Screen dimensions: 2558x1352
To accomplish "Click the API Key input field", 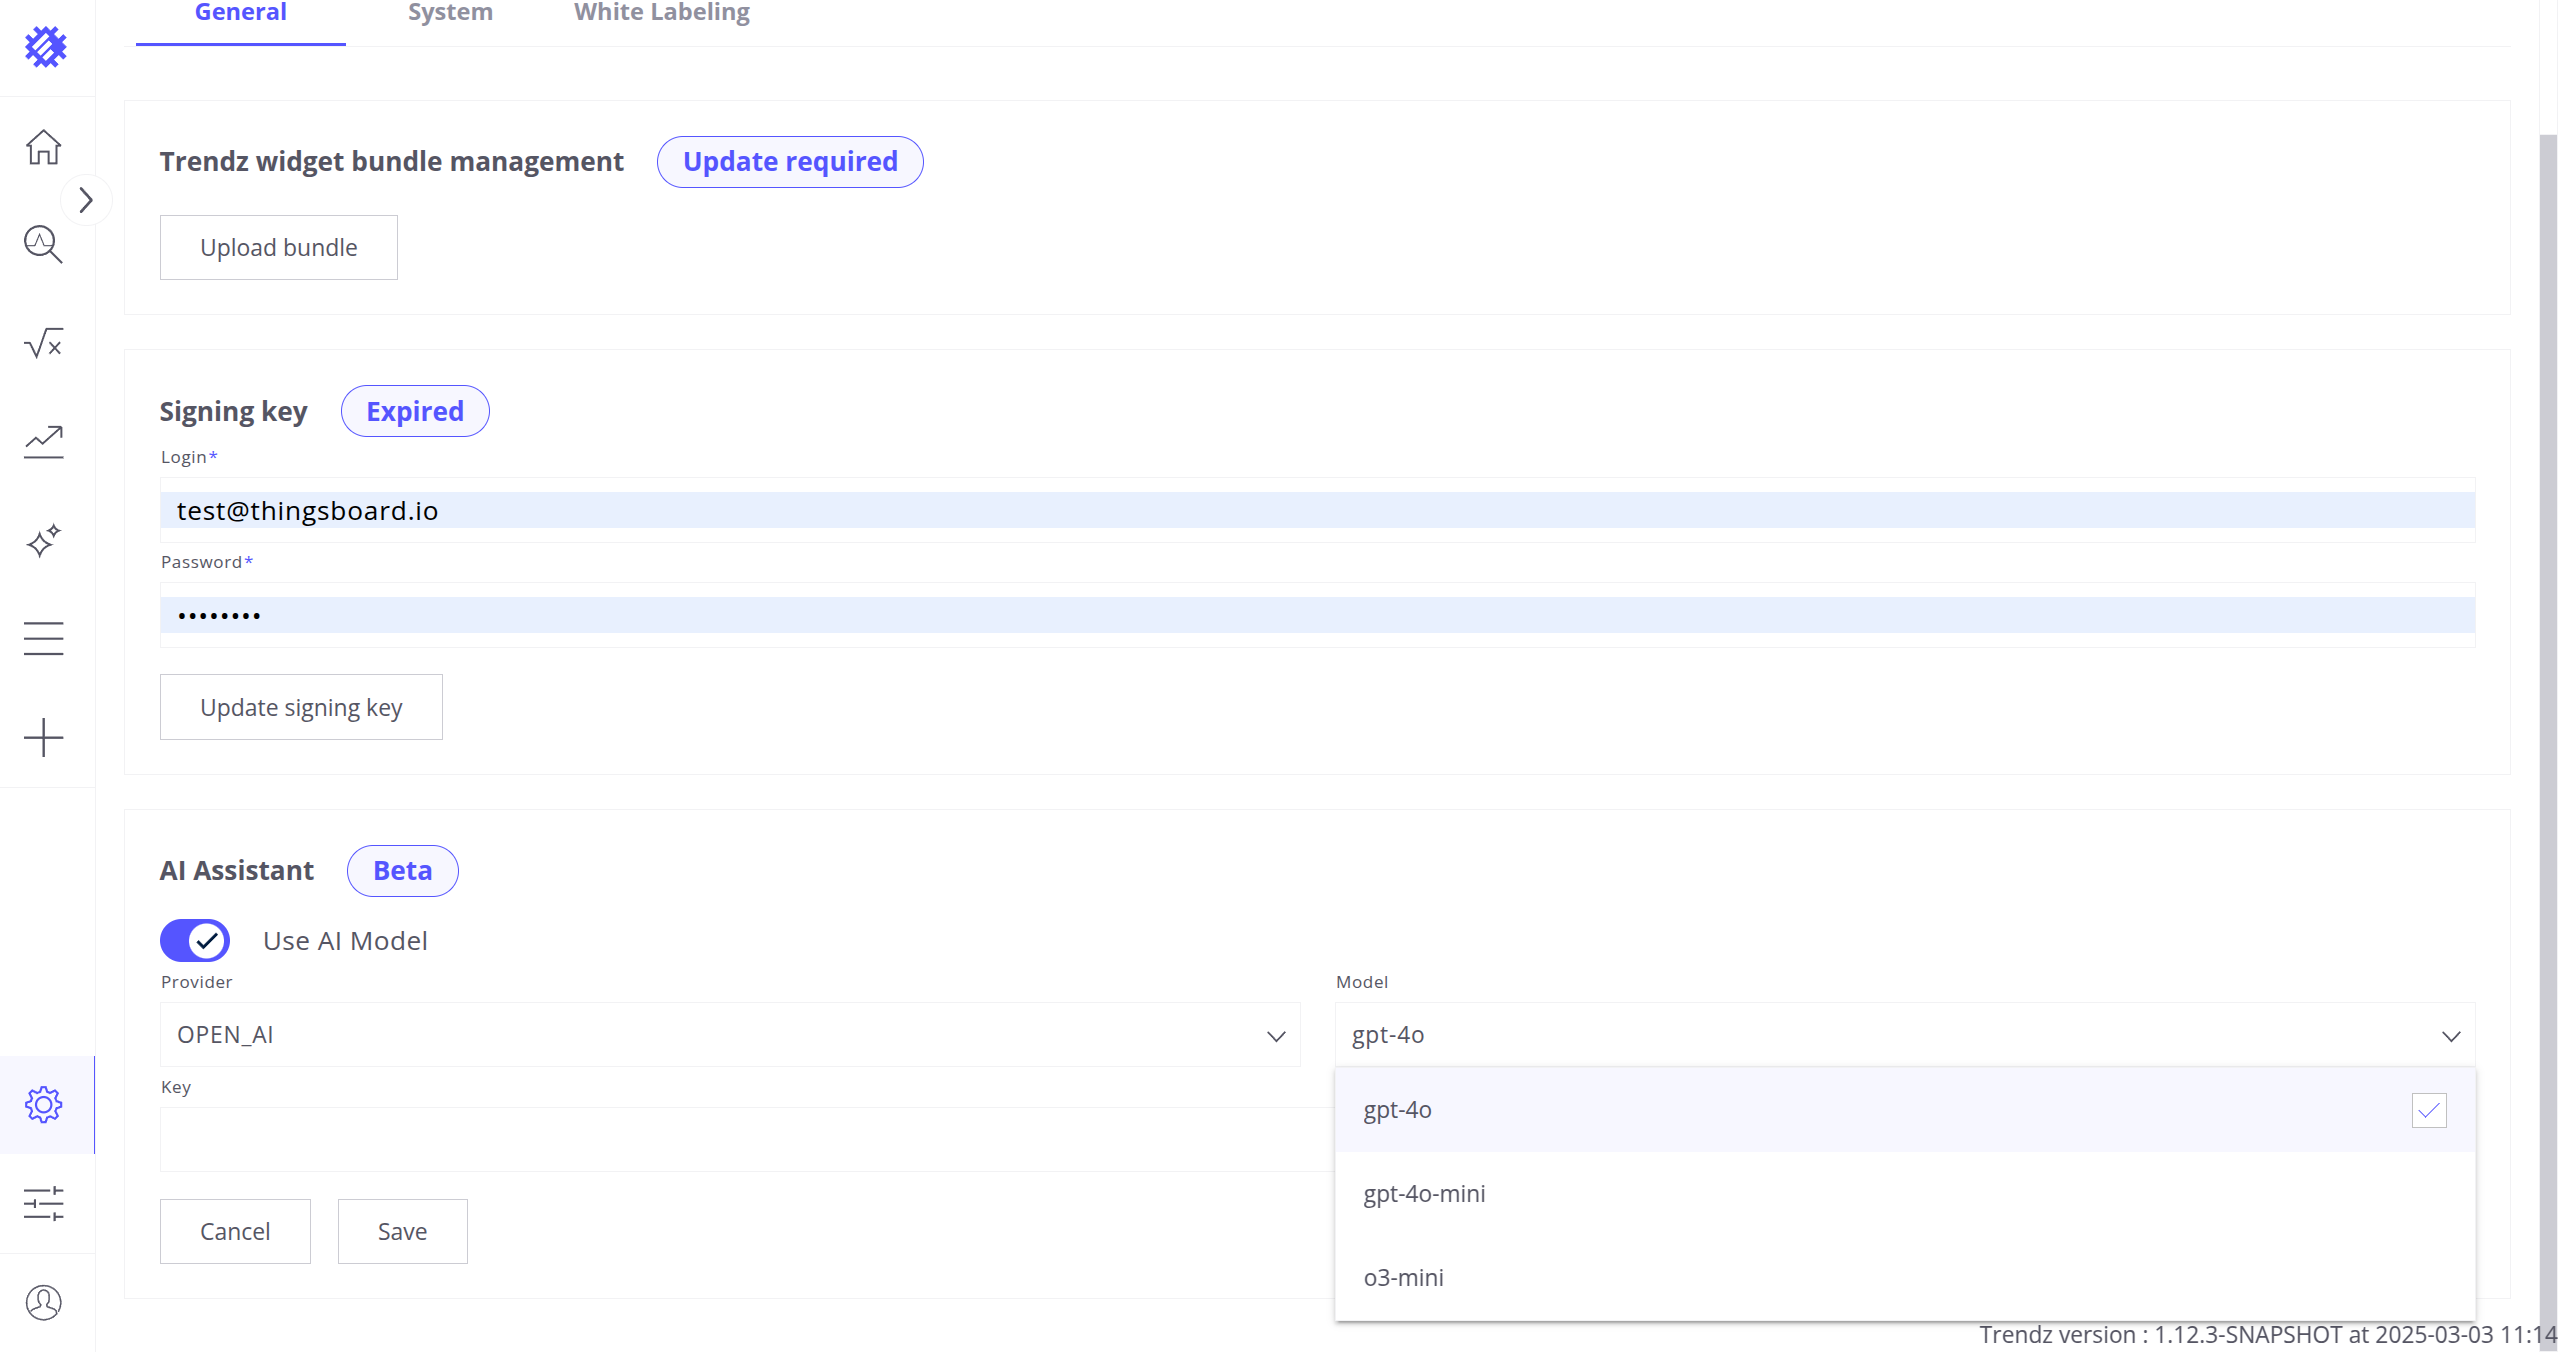I will (747, 1140).
